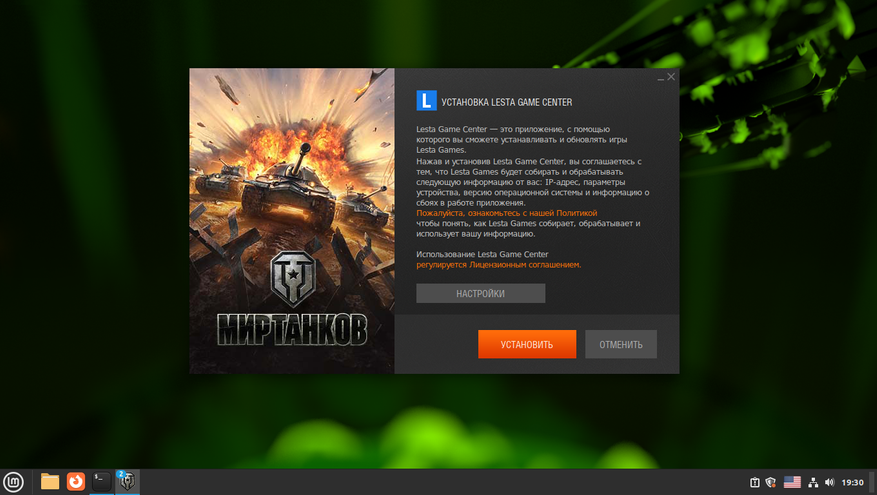Open the update manager shield icon
877x495 pixels.
click(771, 482)
